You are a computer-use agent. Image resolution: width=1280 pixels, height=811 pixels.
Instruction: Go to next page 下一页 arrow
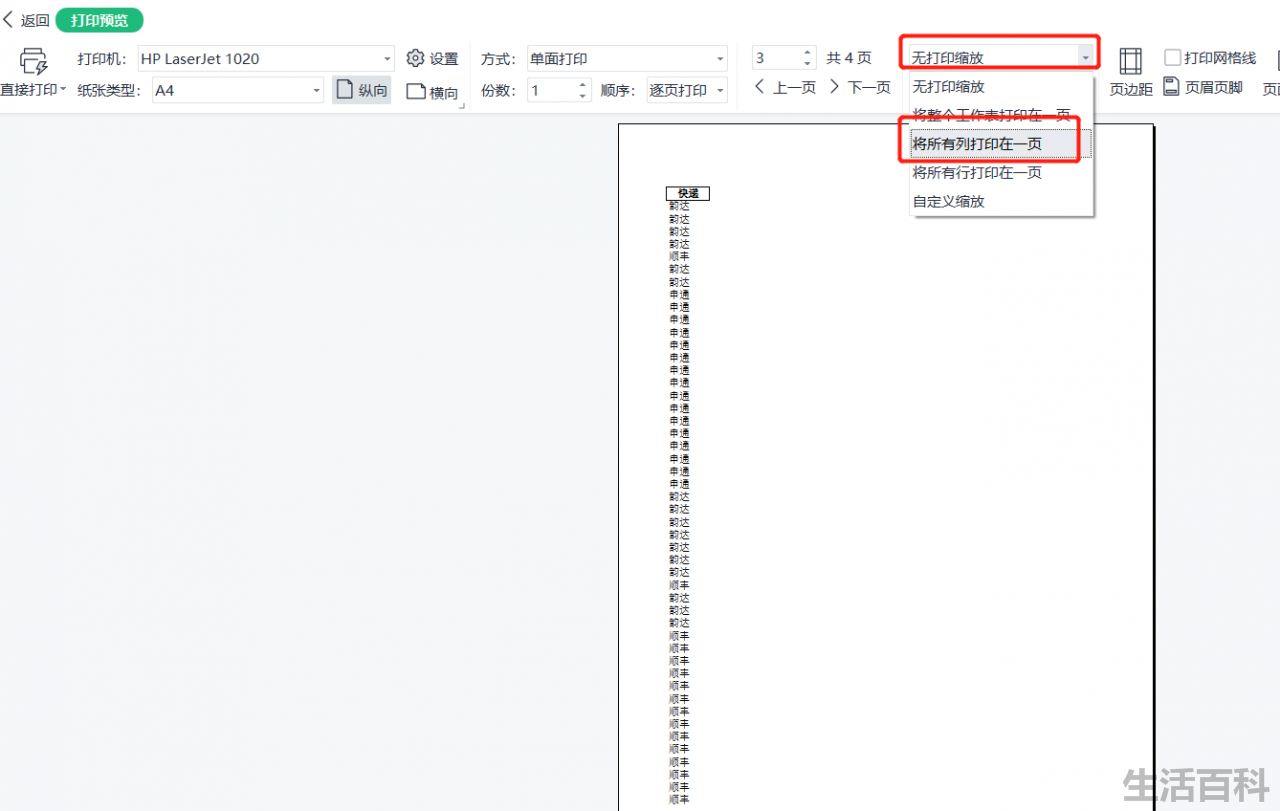834,87
